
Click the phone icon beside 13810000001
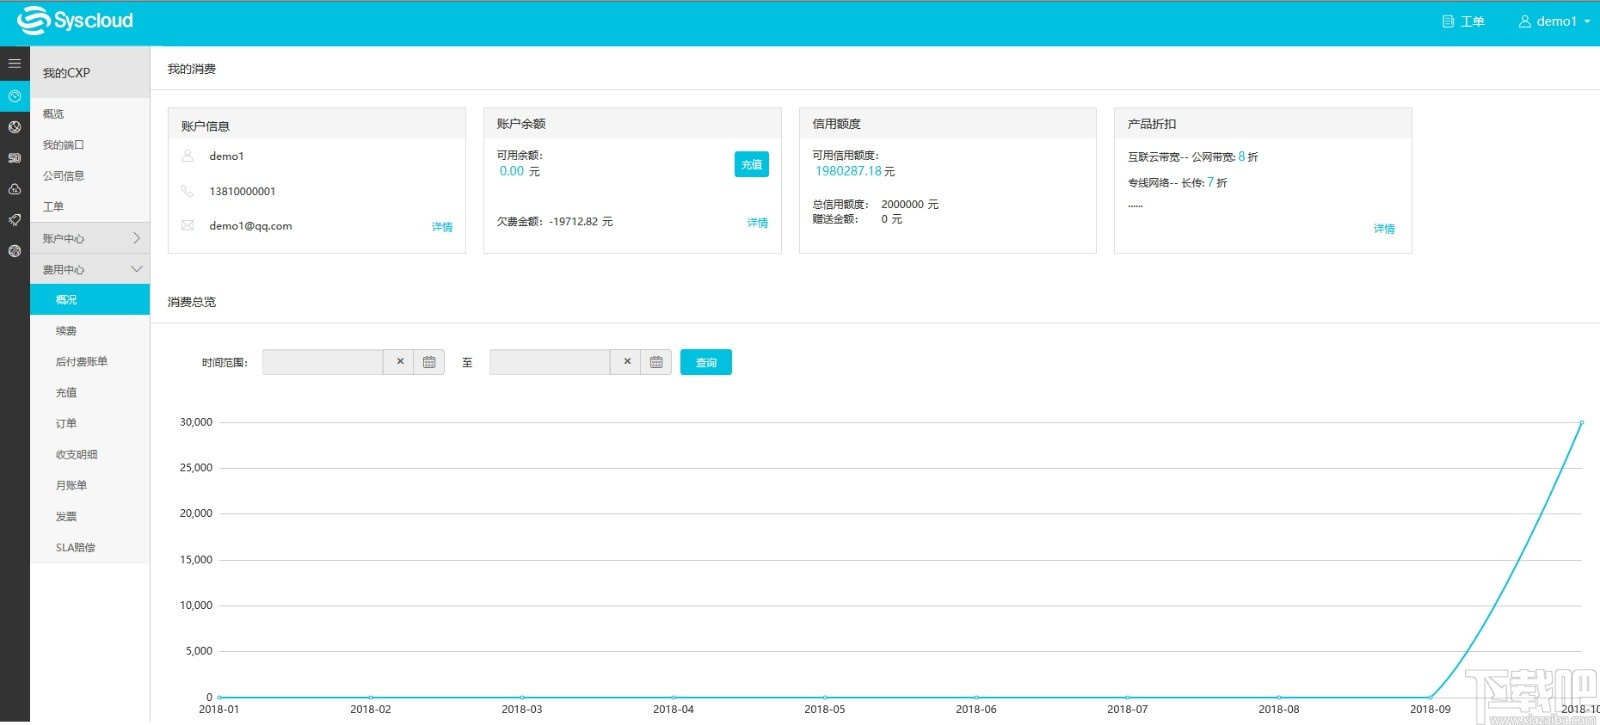pyautogui.click(x=187, y=191)
